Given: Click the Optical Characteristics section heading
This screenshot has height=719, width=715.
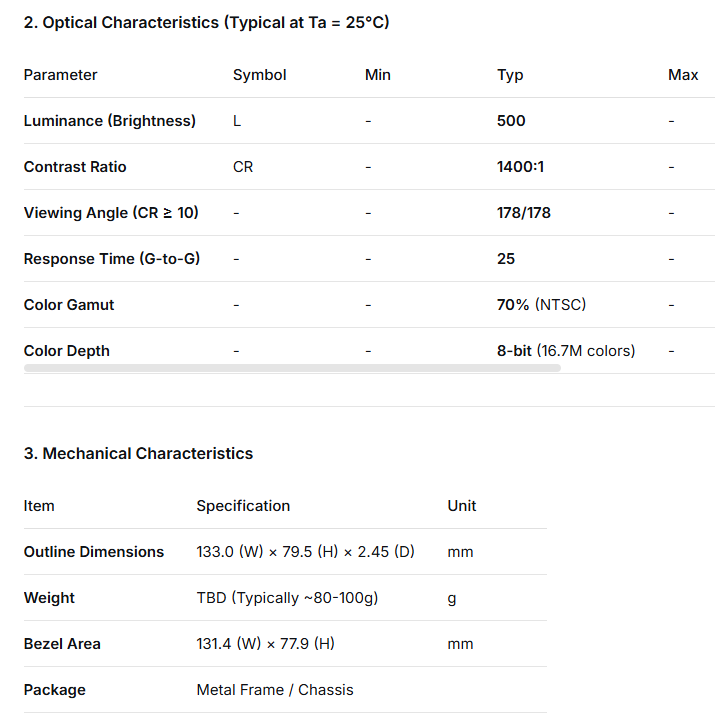Looking at the screenshot, I should (x=206, y=22).
